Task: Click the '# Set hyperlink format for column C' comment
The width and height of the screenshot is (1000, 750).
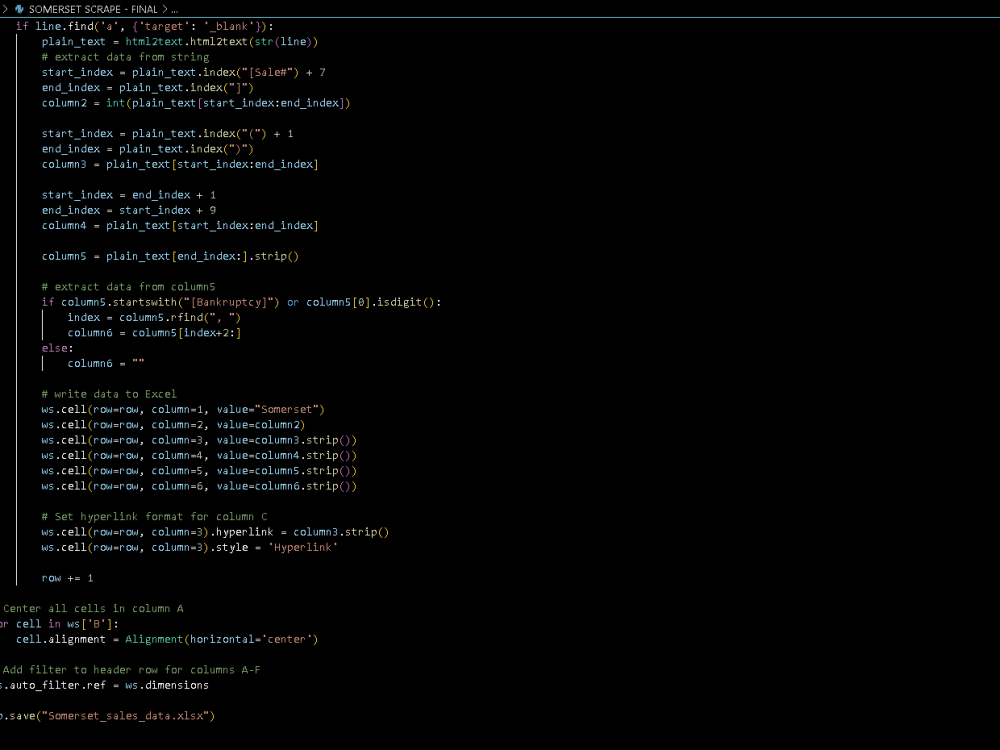Action: click(154, 516)
